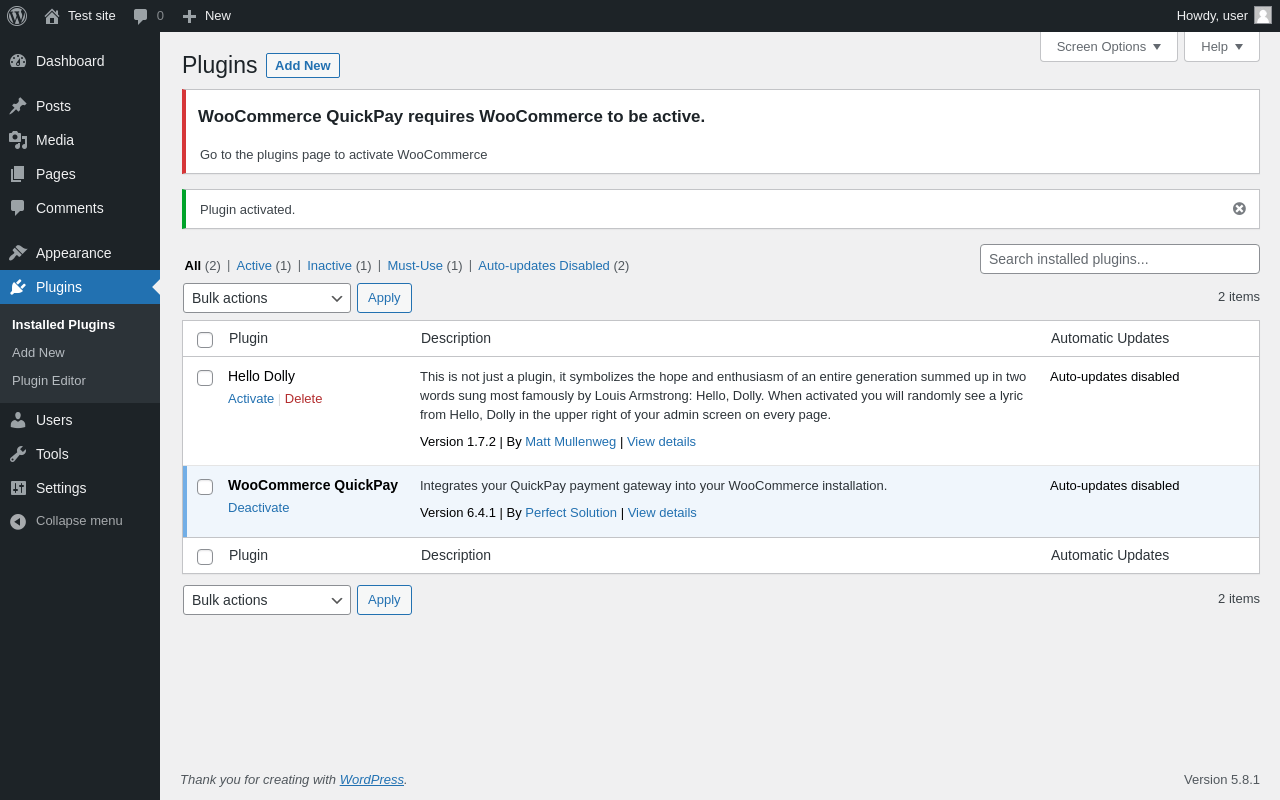Select the WooCommerce QuickPay checkbox
Viewport: 1280px width, 800px height.
click(205, 487)
